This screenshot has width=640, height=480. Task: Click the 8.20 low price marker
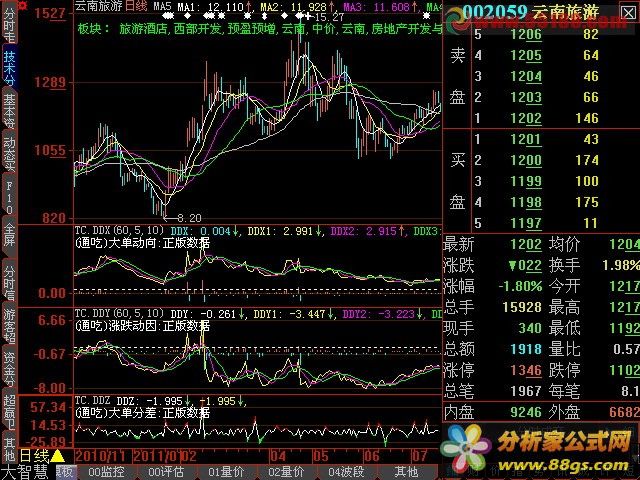189,218
